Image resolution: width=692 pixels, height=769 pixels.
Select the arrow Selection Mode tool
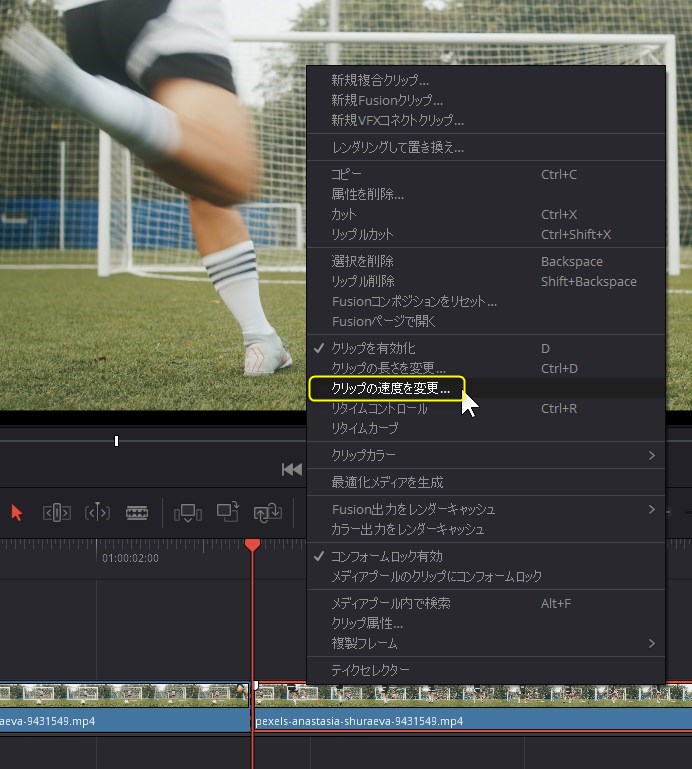coord(17,513)
